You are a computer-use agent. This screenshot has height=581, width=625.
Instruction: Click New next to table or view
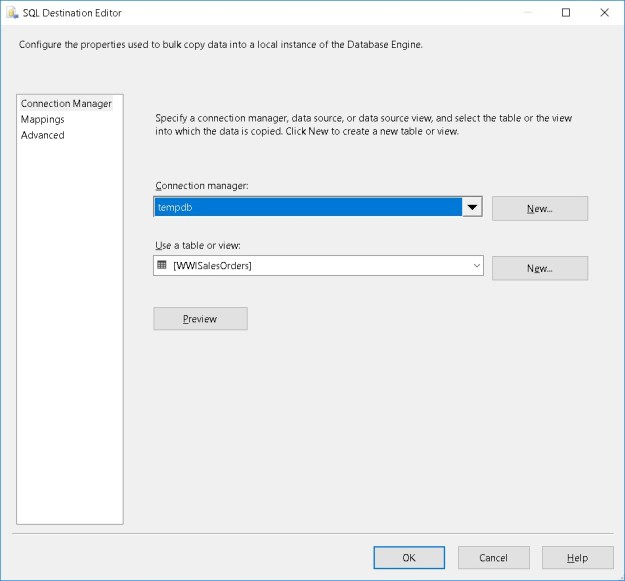540,268
